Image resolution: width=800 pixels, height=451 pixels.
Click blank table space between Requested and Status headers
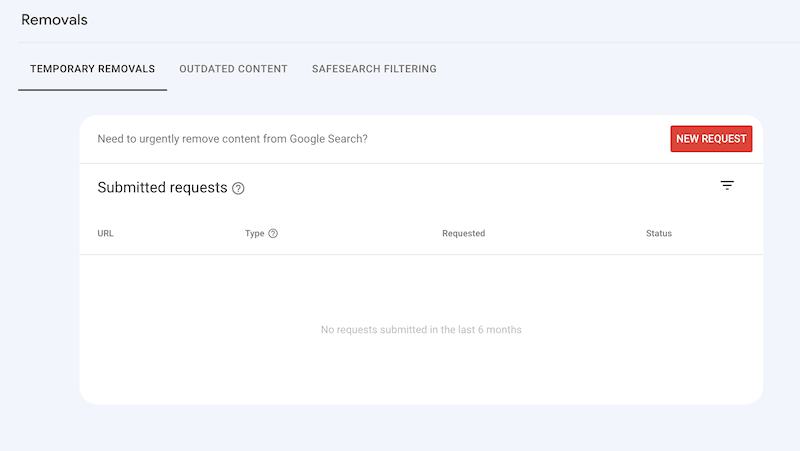pyautogui.click(x=565, y=234)
